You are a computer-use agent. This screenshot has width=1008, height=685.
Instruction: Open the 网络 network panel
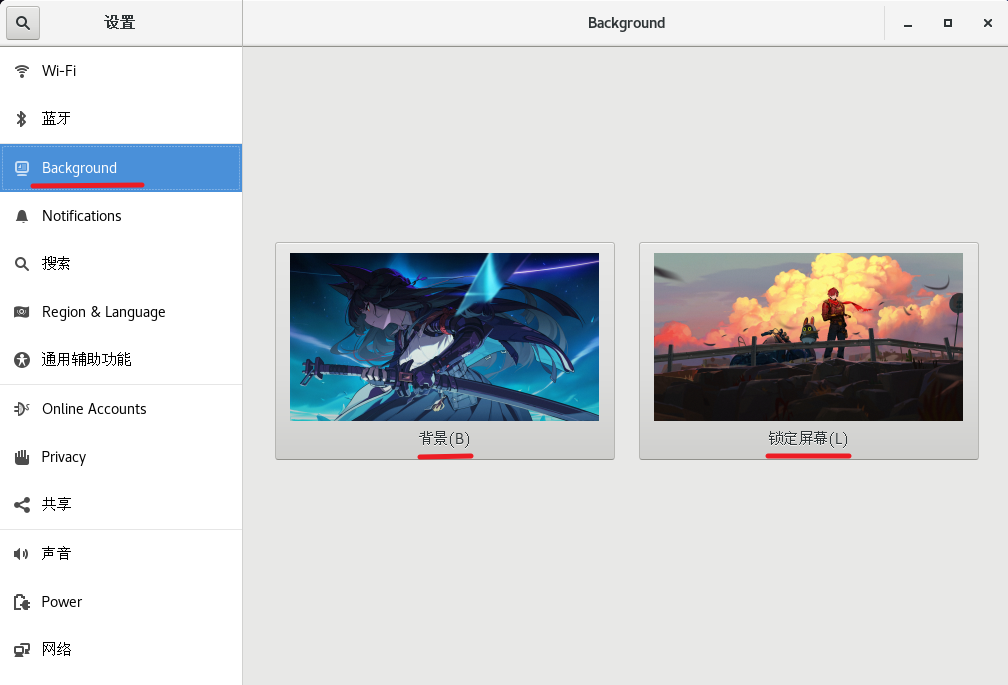(x=121, y=650)
